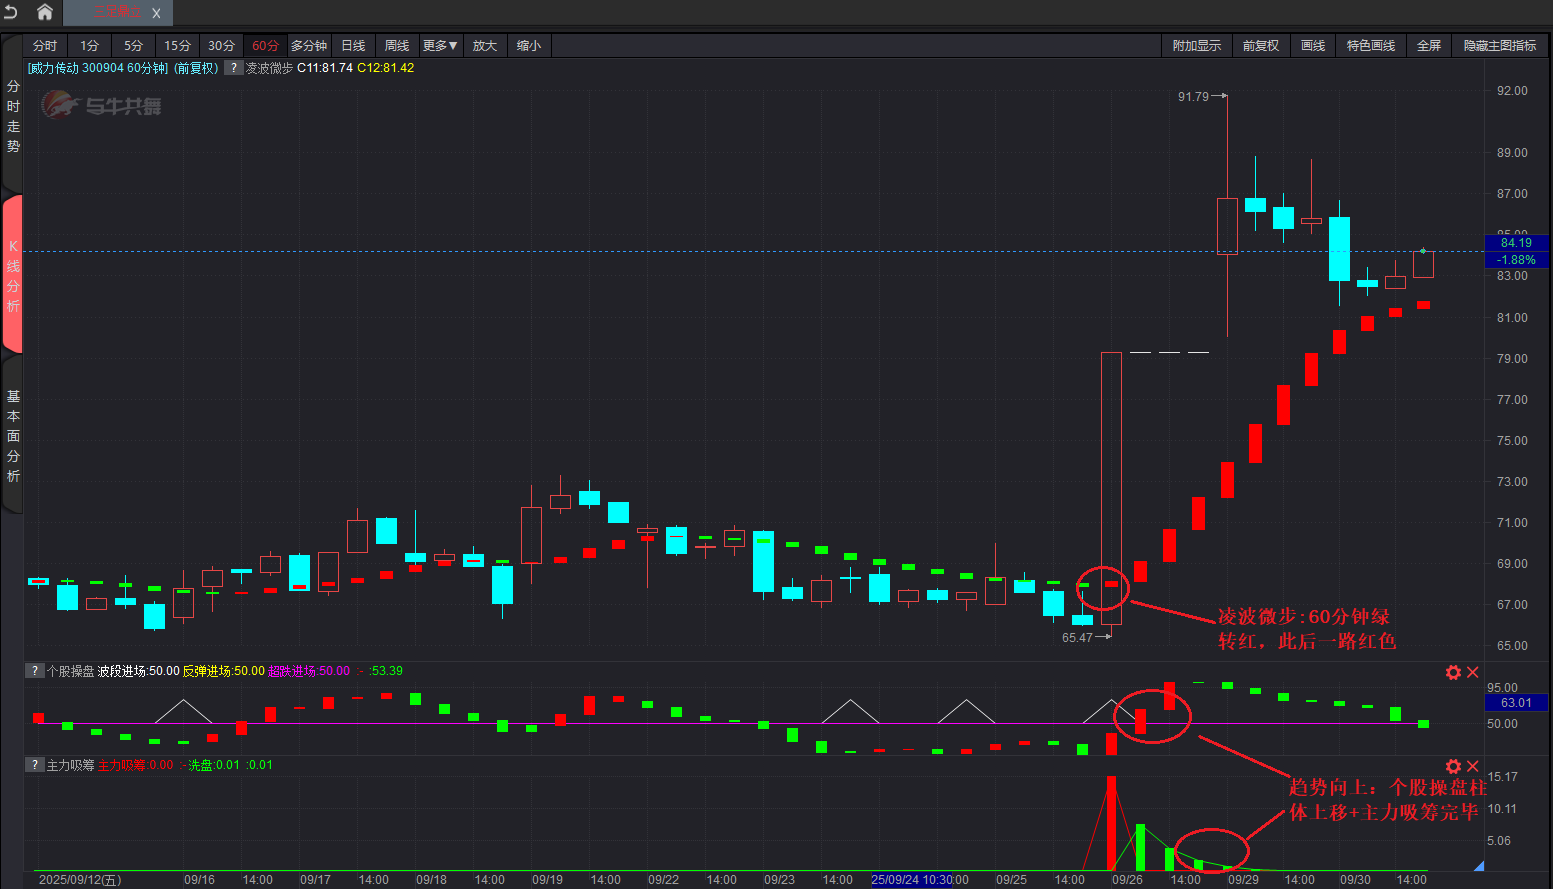Image resolution: width=1553 pixels, height=889 pixels.
Task: Click the back arrow icon
Action: pyautogui.click(x=11, y=12)
